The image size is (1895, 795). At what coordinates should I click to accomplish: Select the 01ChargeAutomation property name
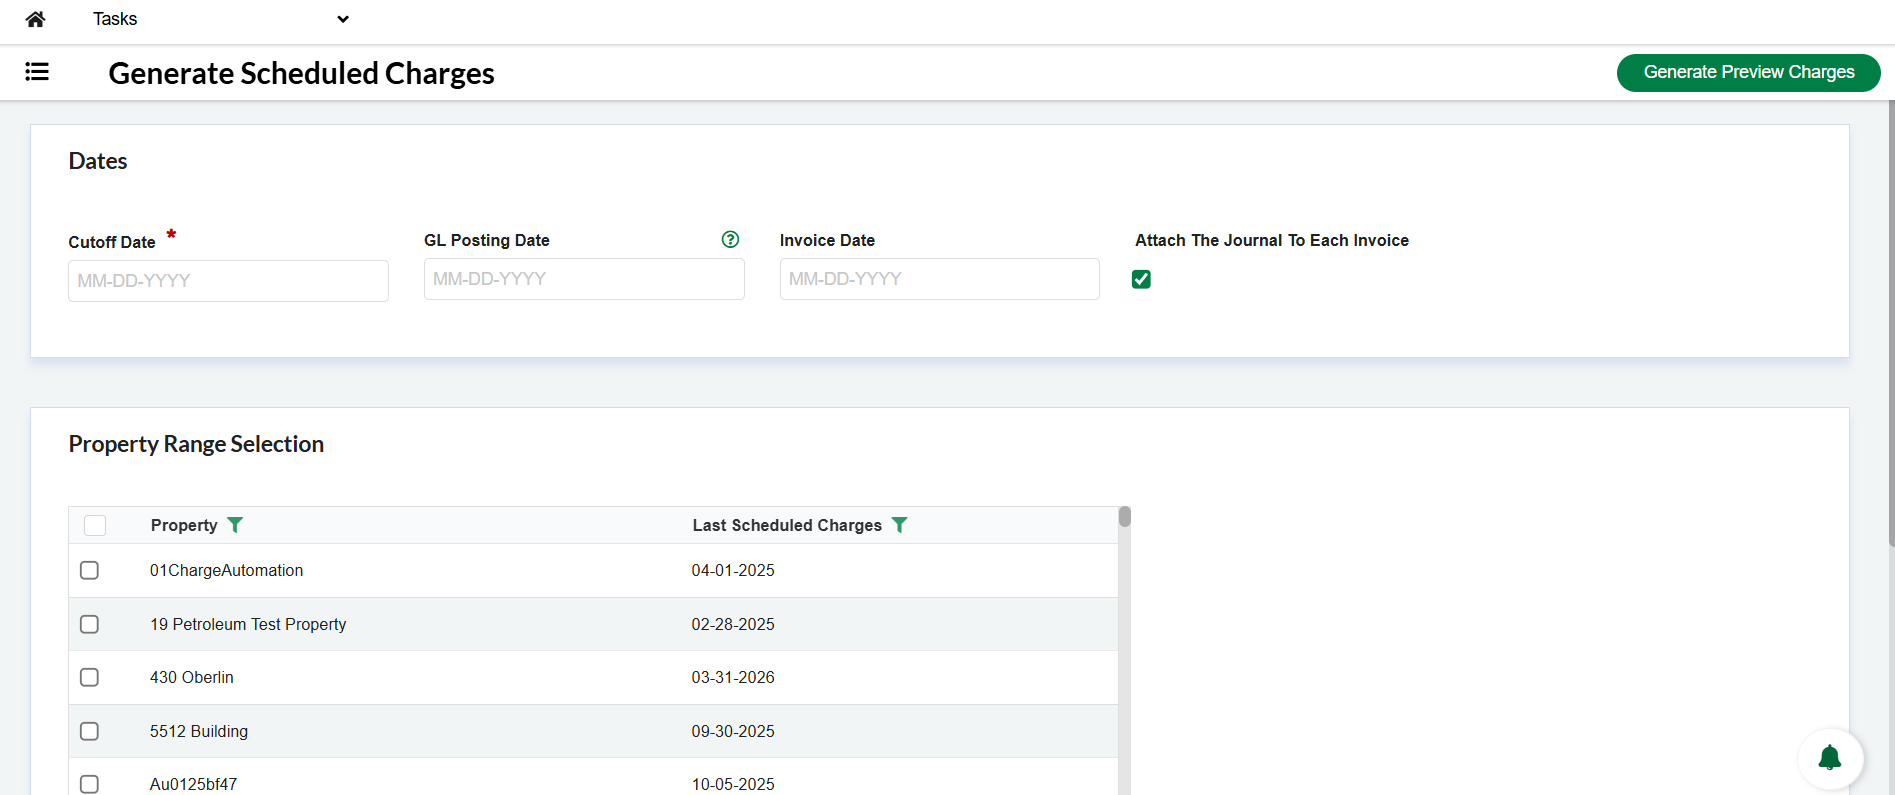coord(226,570)
